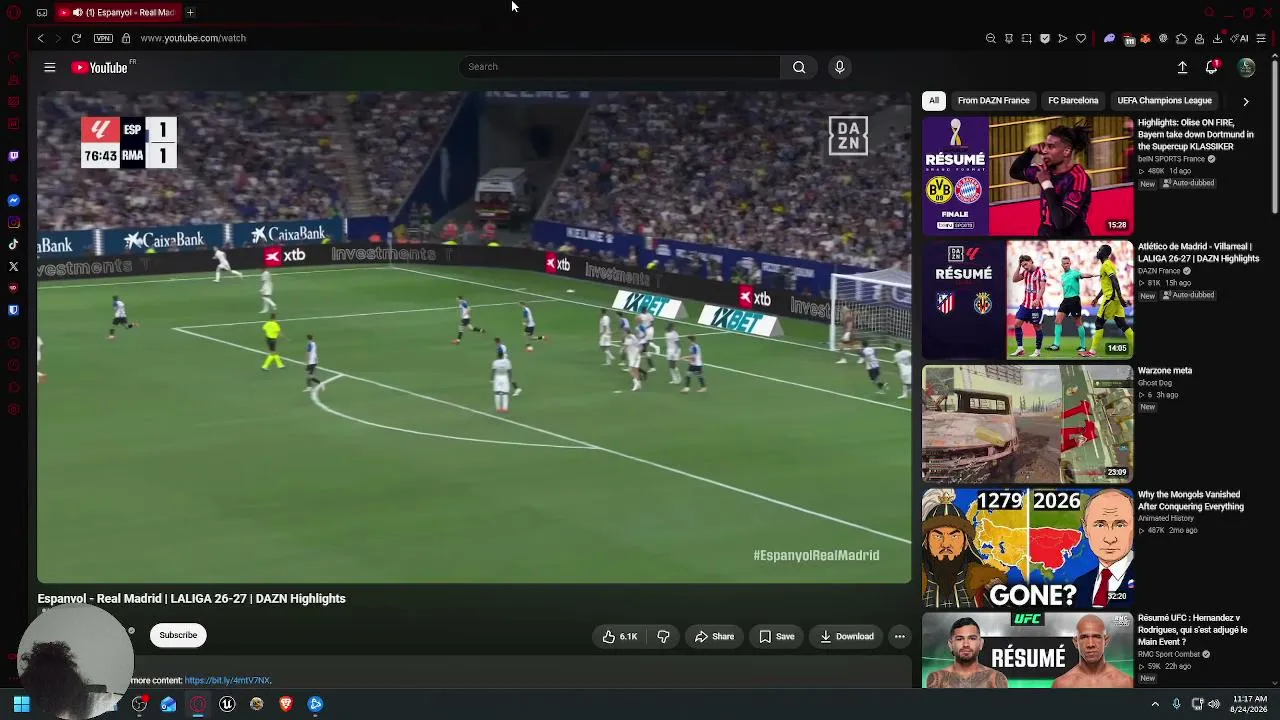
Task: Show hidden system tray icons
Action: click(1155, 704)
